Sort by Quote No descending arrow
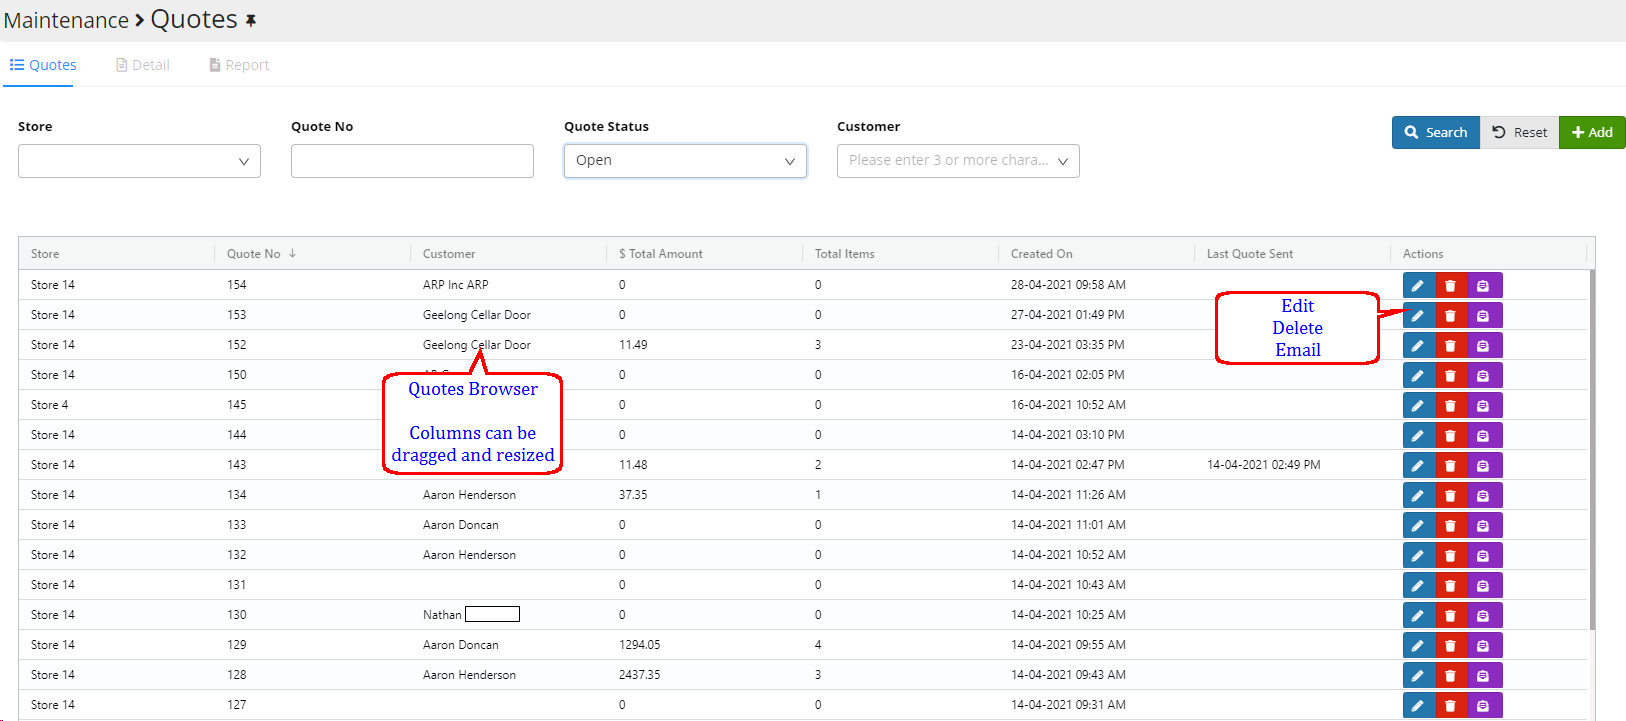 click(293, 254)
